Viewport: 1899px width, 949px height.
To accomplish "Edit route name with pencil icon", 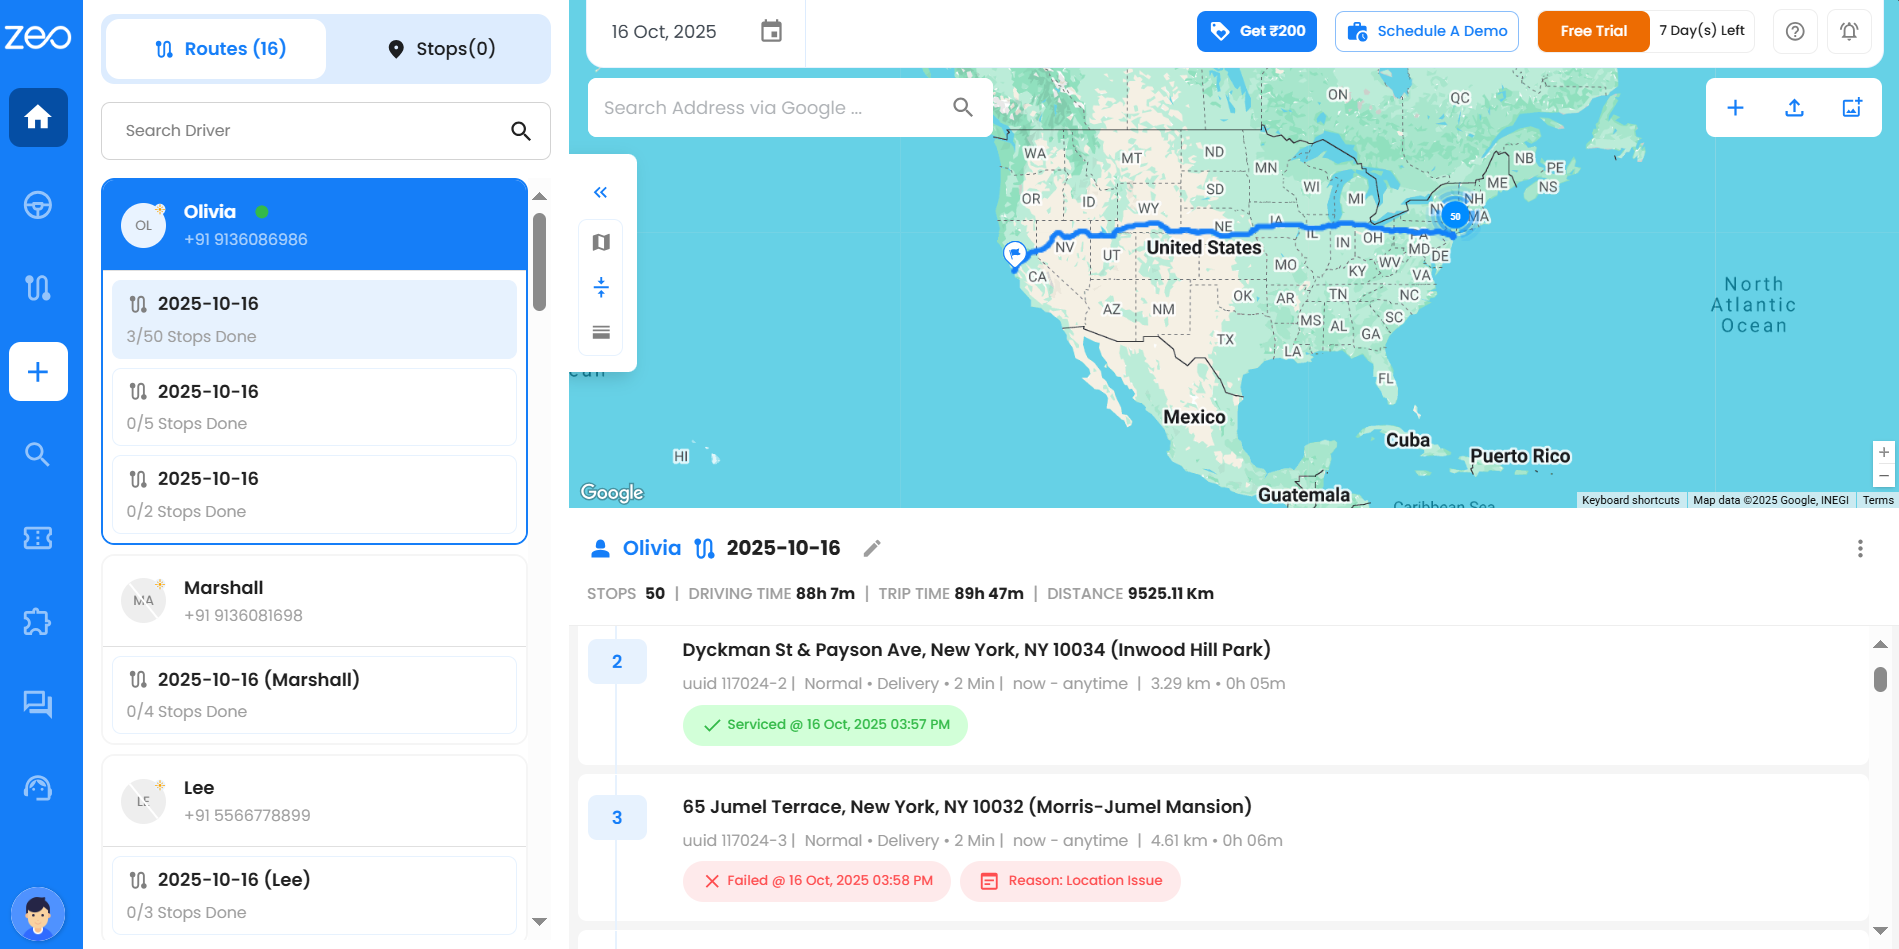I will [872, 548].
